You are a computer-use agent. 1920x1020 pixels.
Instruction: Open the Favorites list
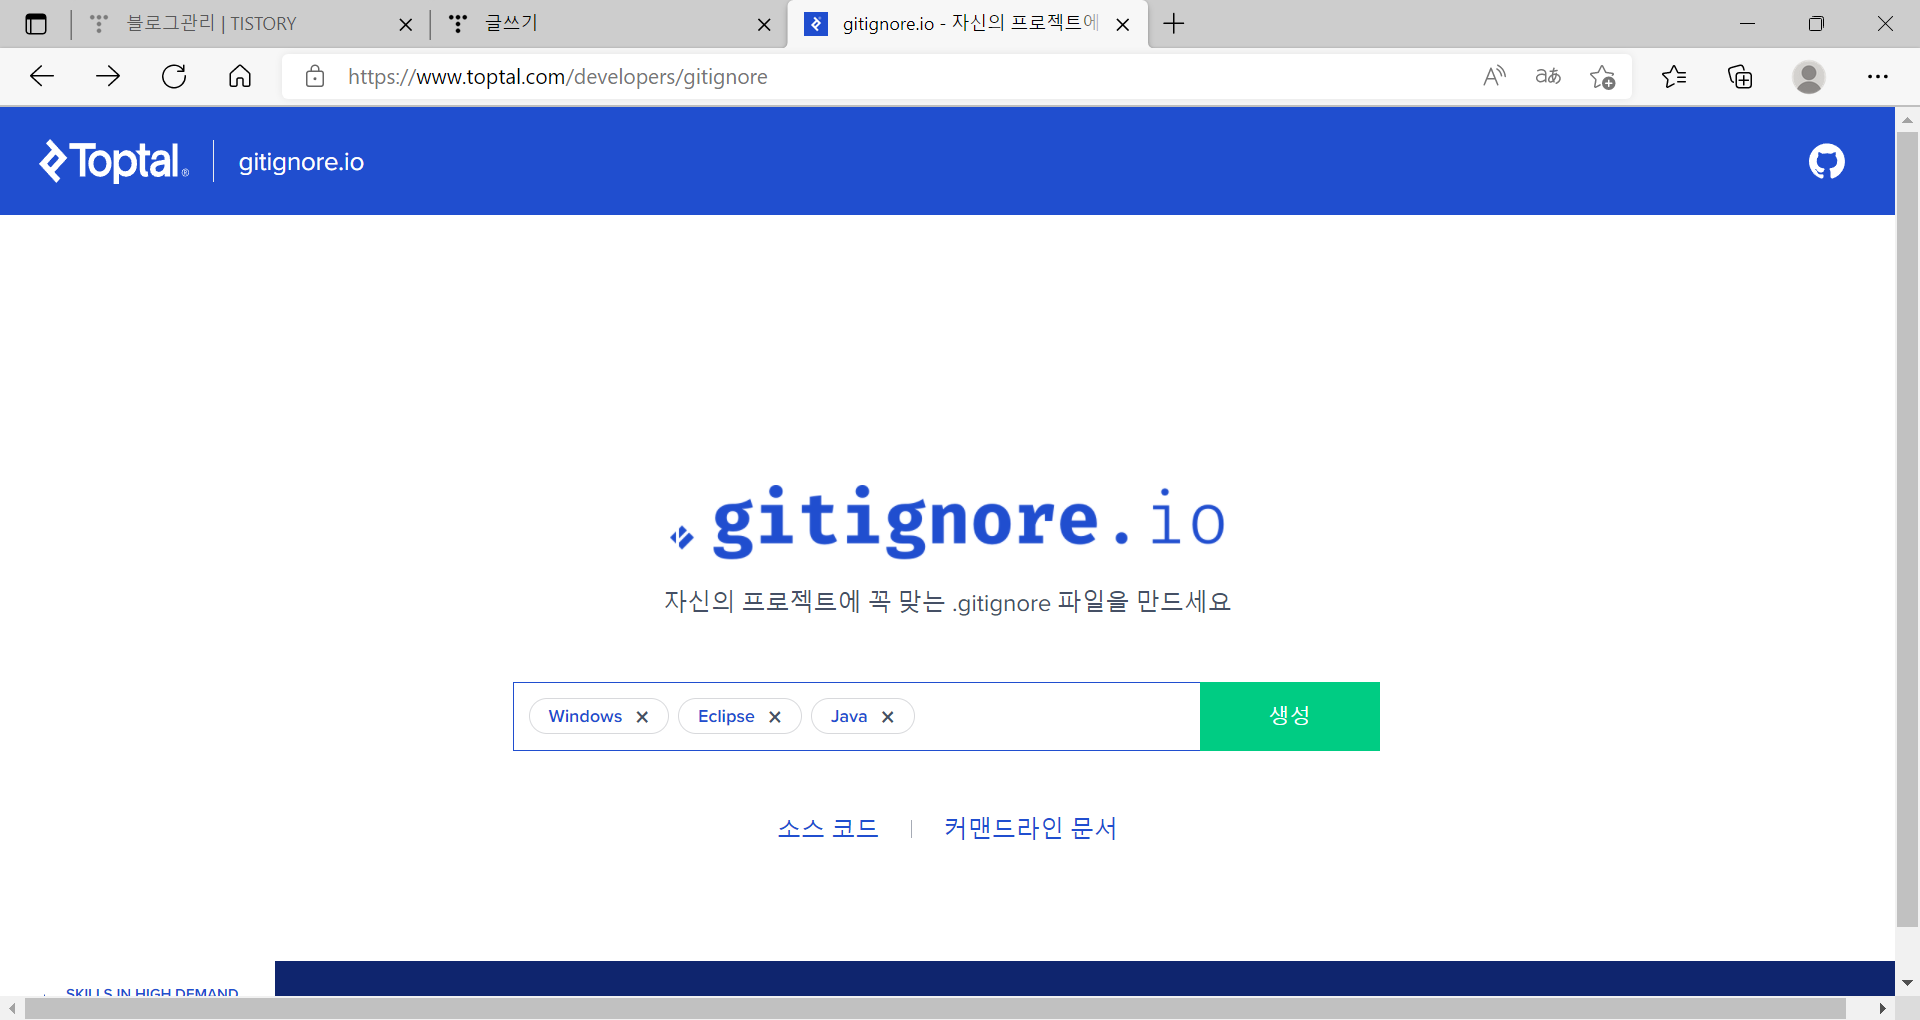pyautogui.click(x=1674, y=76)
